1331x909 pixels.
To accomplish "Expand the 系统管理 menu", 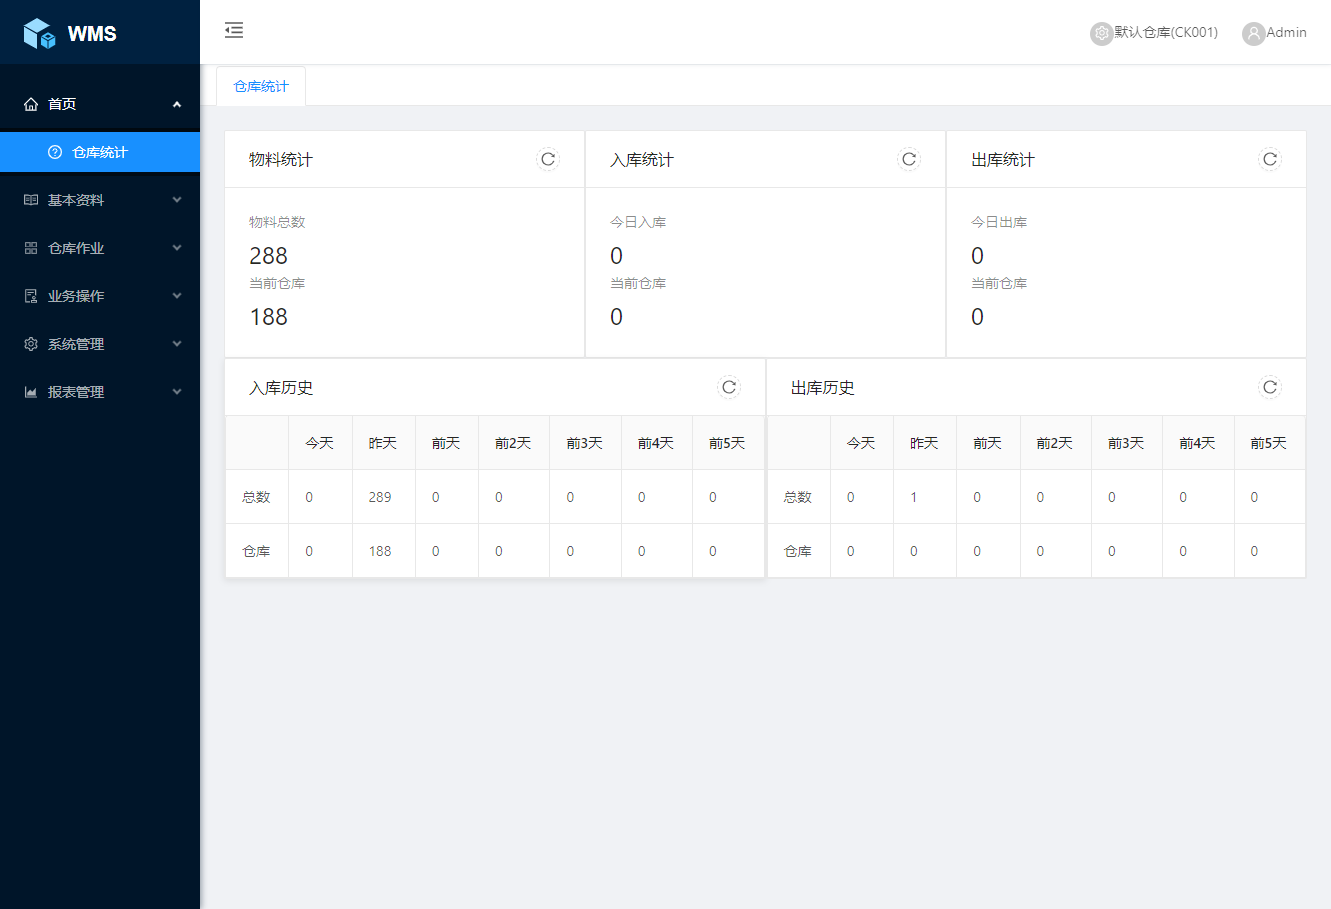I will 100,344.
